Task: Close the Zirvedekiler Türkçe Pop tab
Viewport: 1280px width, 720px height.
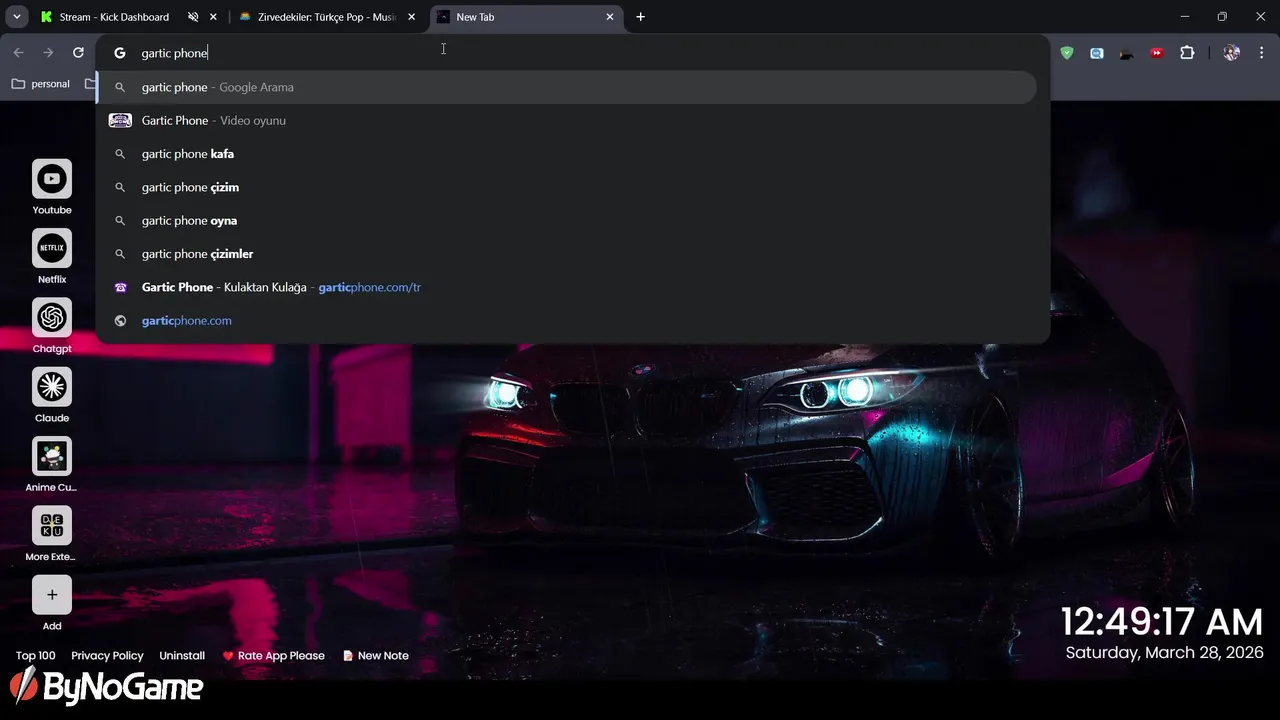Action: coord(412,17)
